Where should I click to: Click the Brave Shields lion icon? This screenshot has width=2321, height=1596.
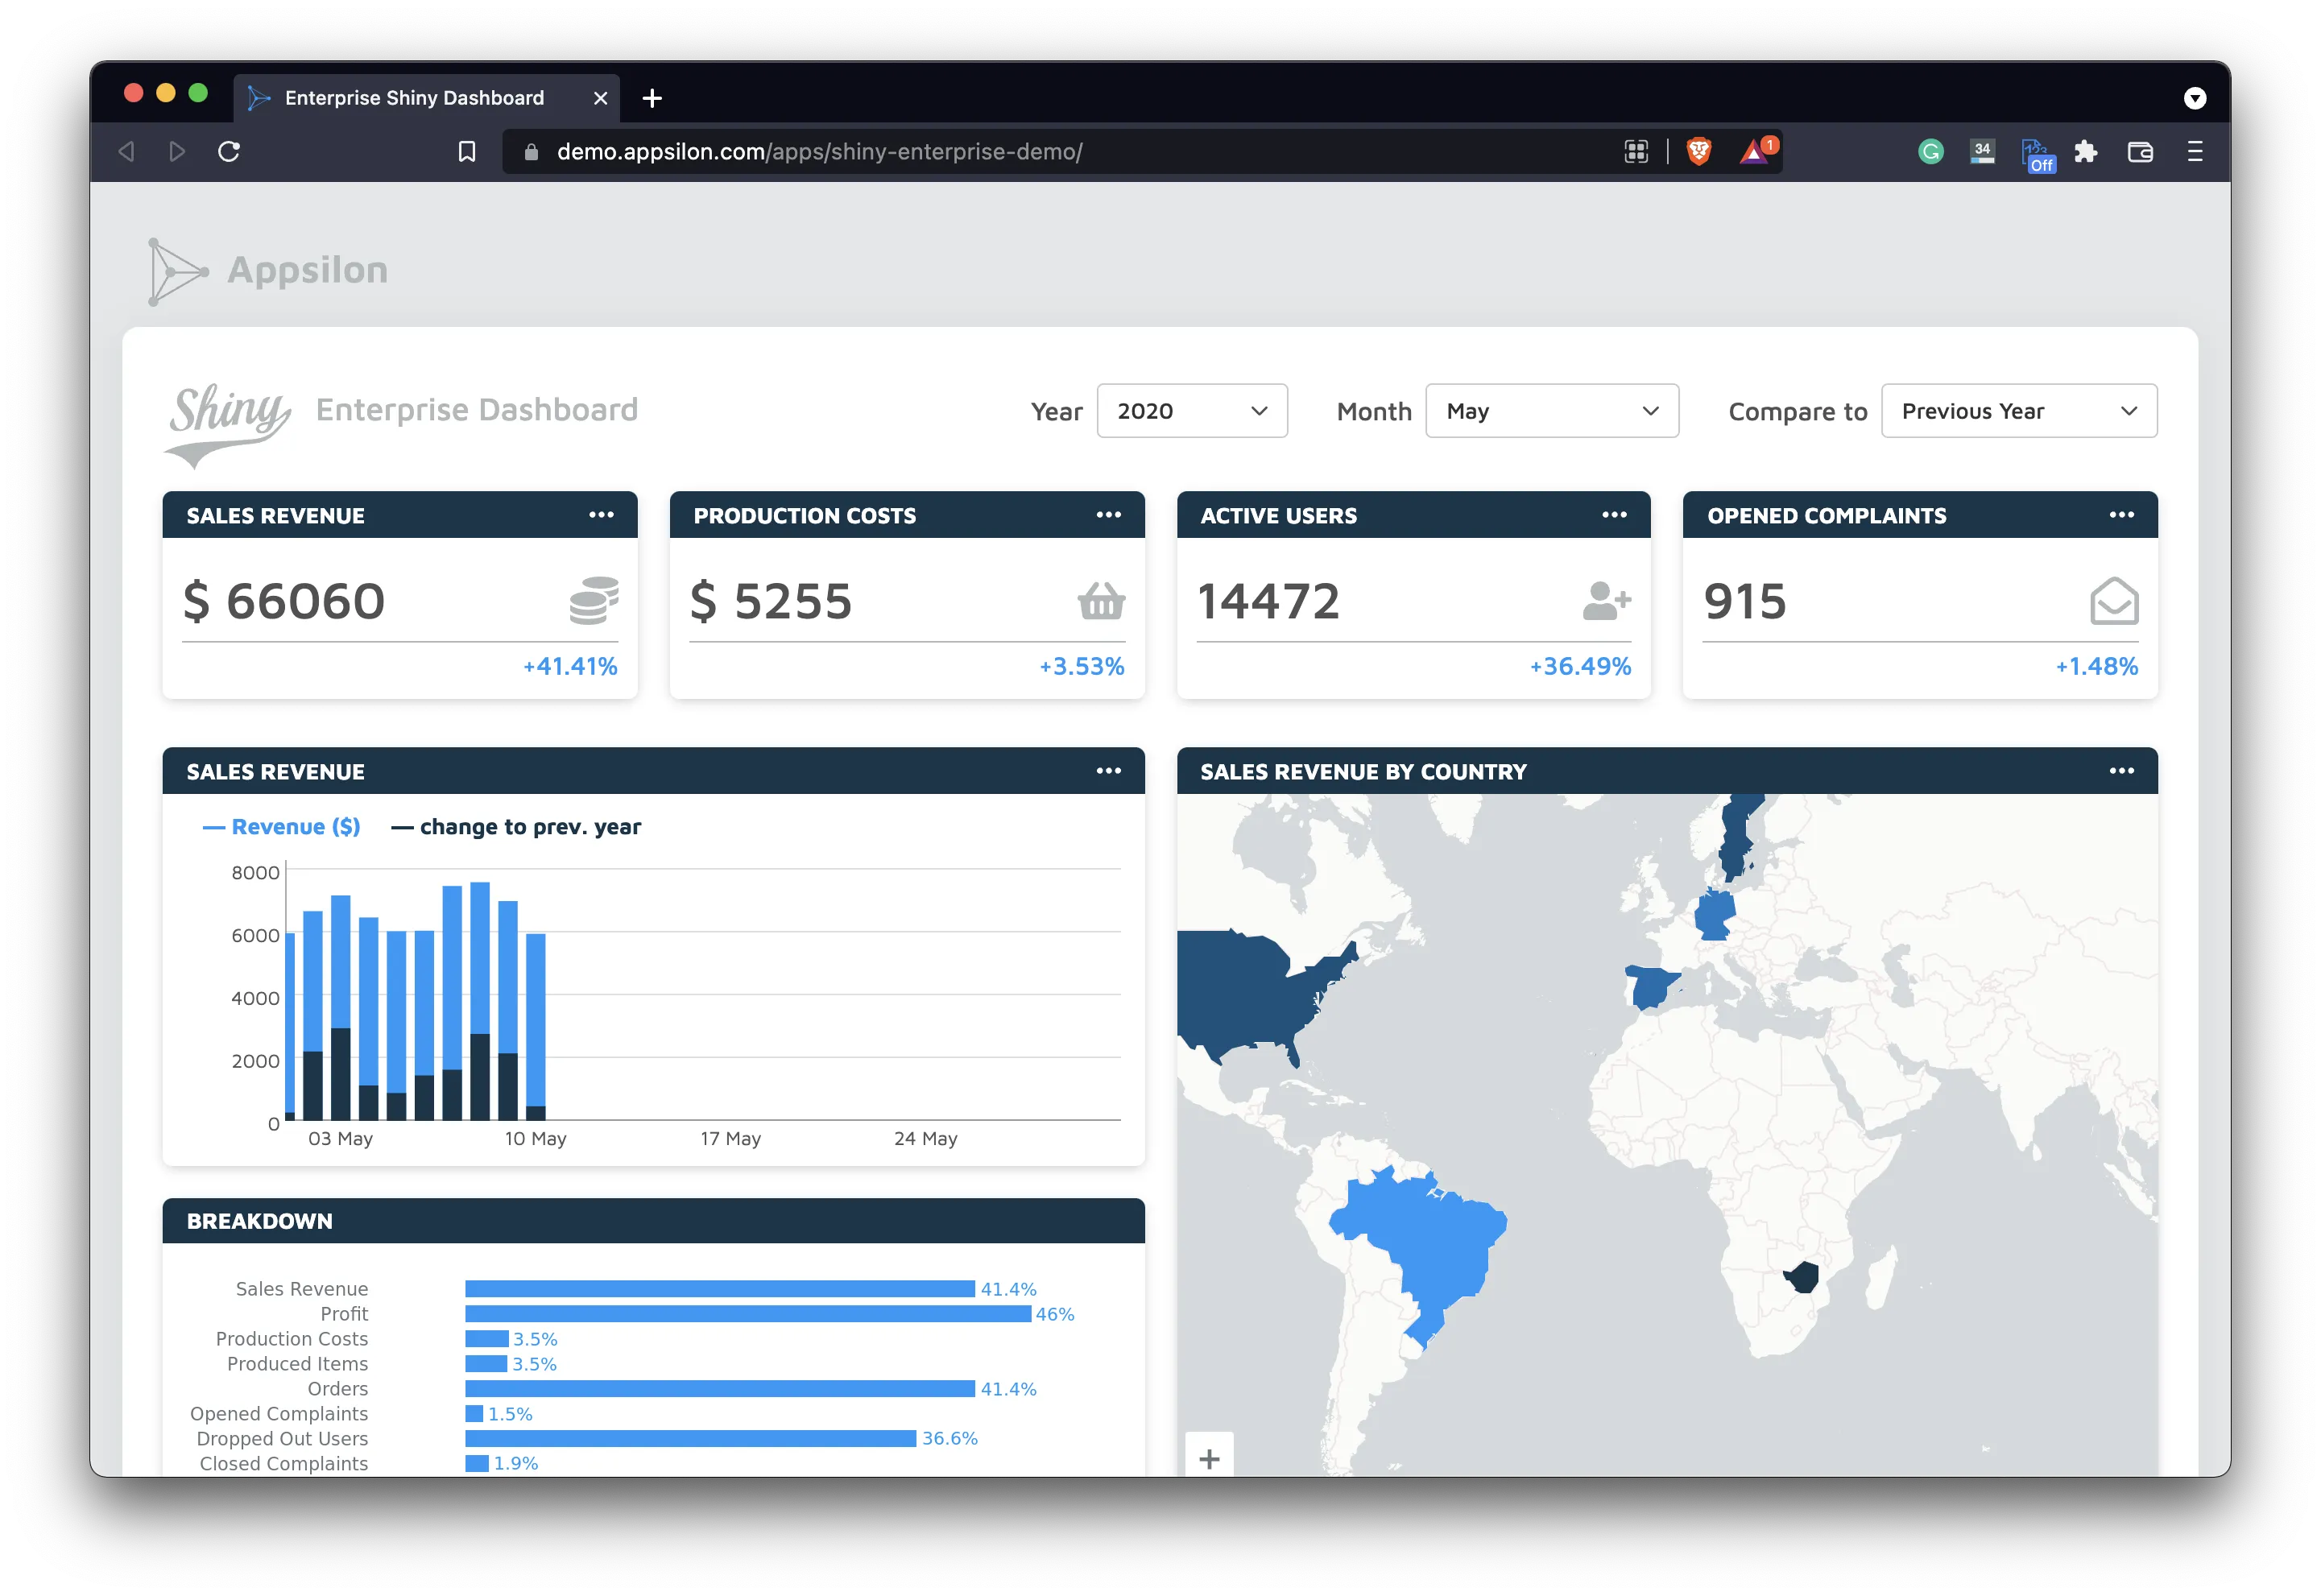tap(1698, 151)
